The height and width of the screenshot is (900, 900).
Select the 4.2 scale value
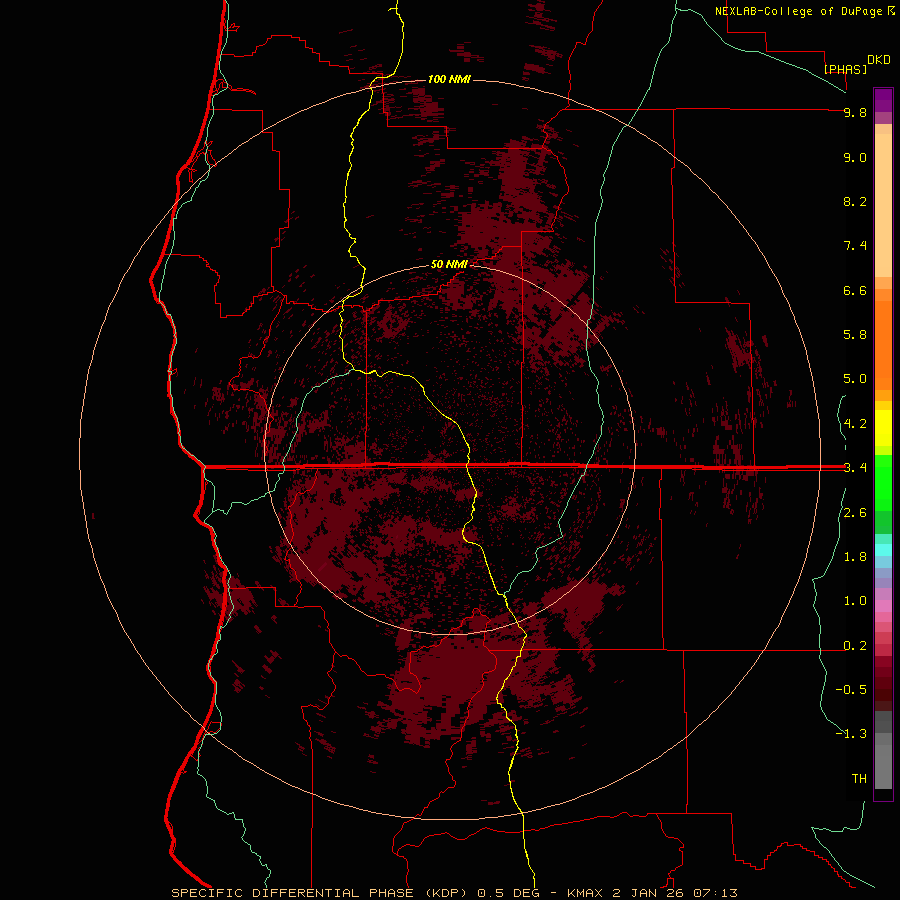(x=855, y=424)
